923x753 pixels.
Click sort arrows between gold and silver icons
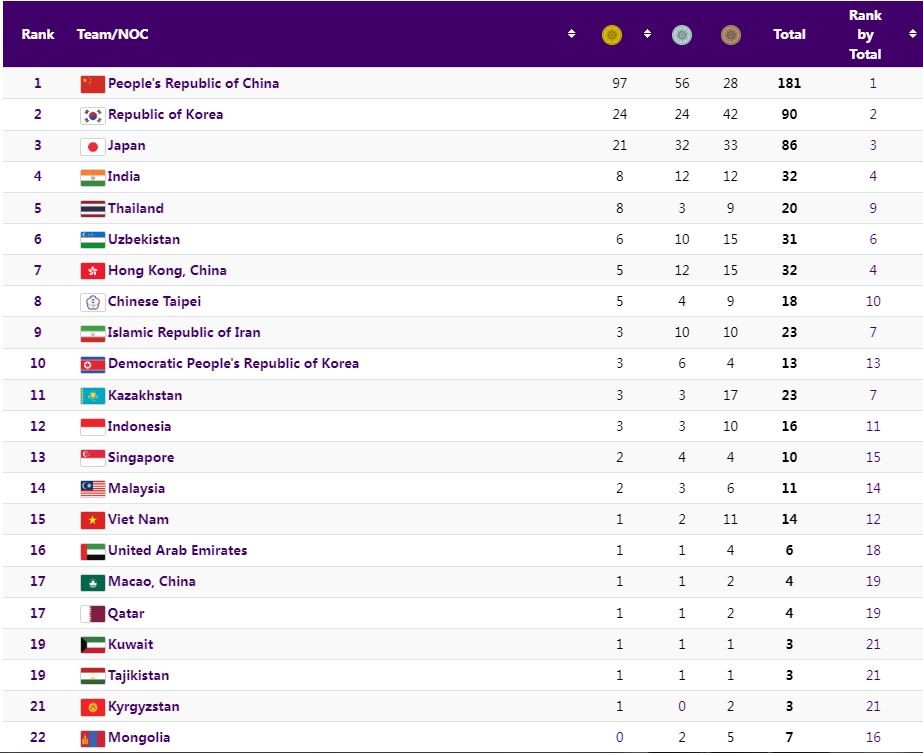click(x=647, y=34)
